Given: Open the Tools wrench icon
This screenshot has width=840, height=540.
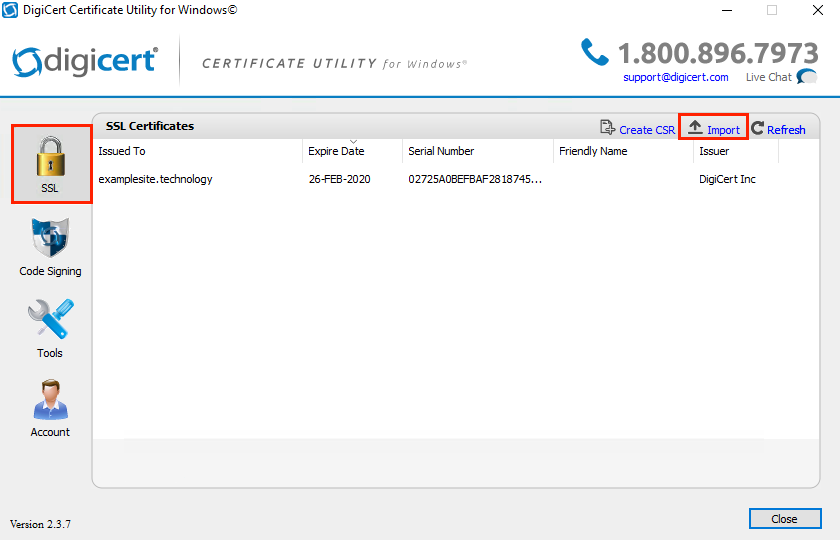Looking at the screenshot, I should pyautogui.click(x=50, y=321).
